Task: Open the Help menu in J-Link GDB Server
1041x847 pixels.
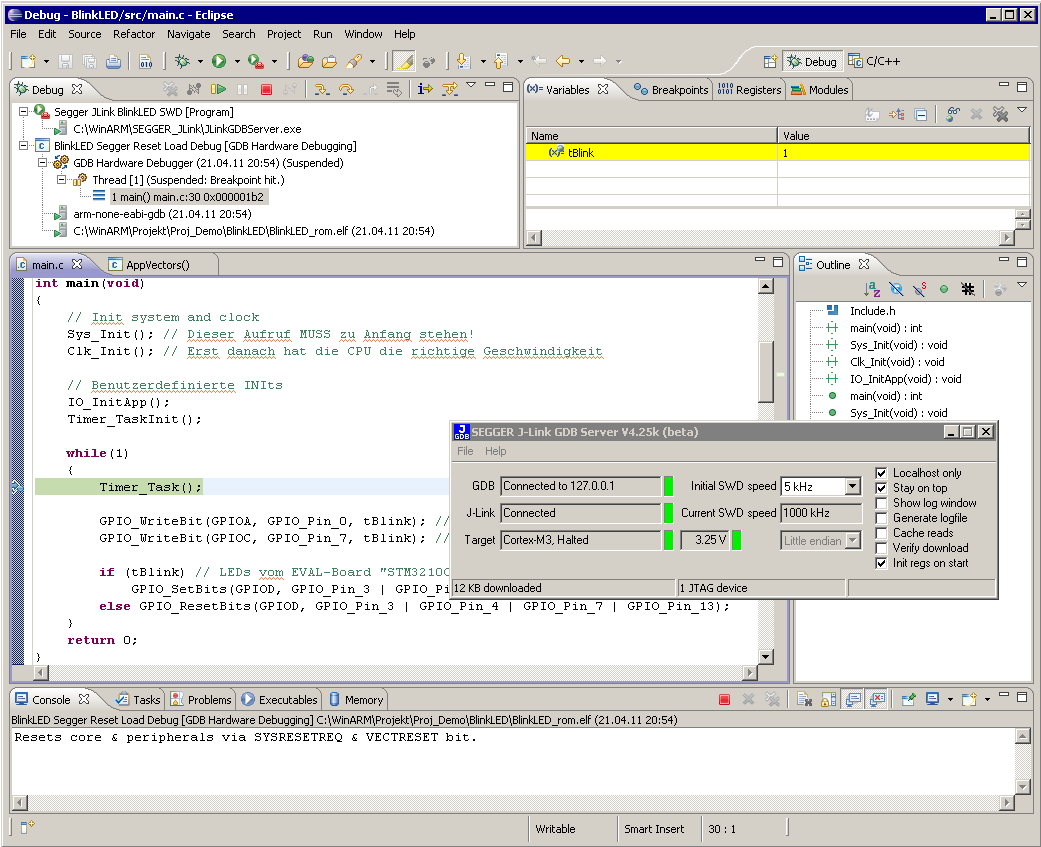Action: point(495,451)
